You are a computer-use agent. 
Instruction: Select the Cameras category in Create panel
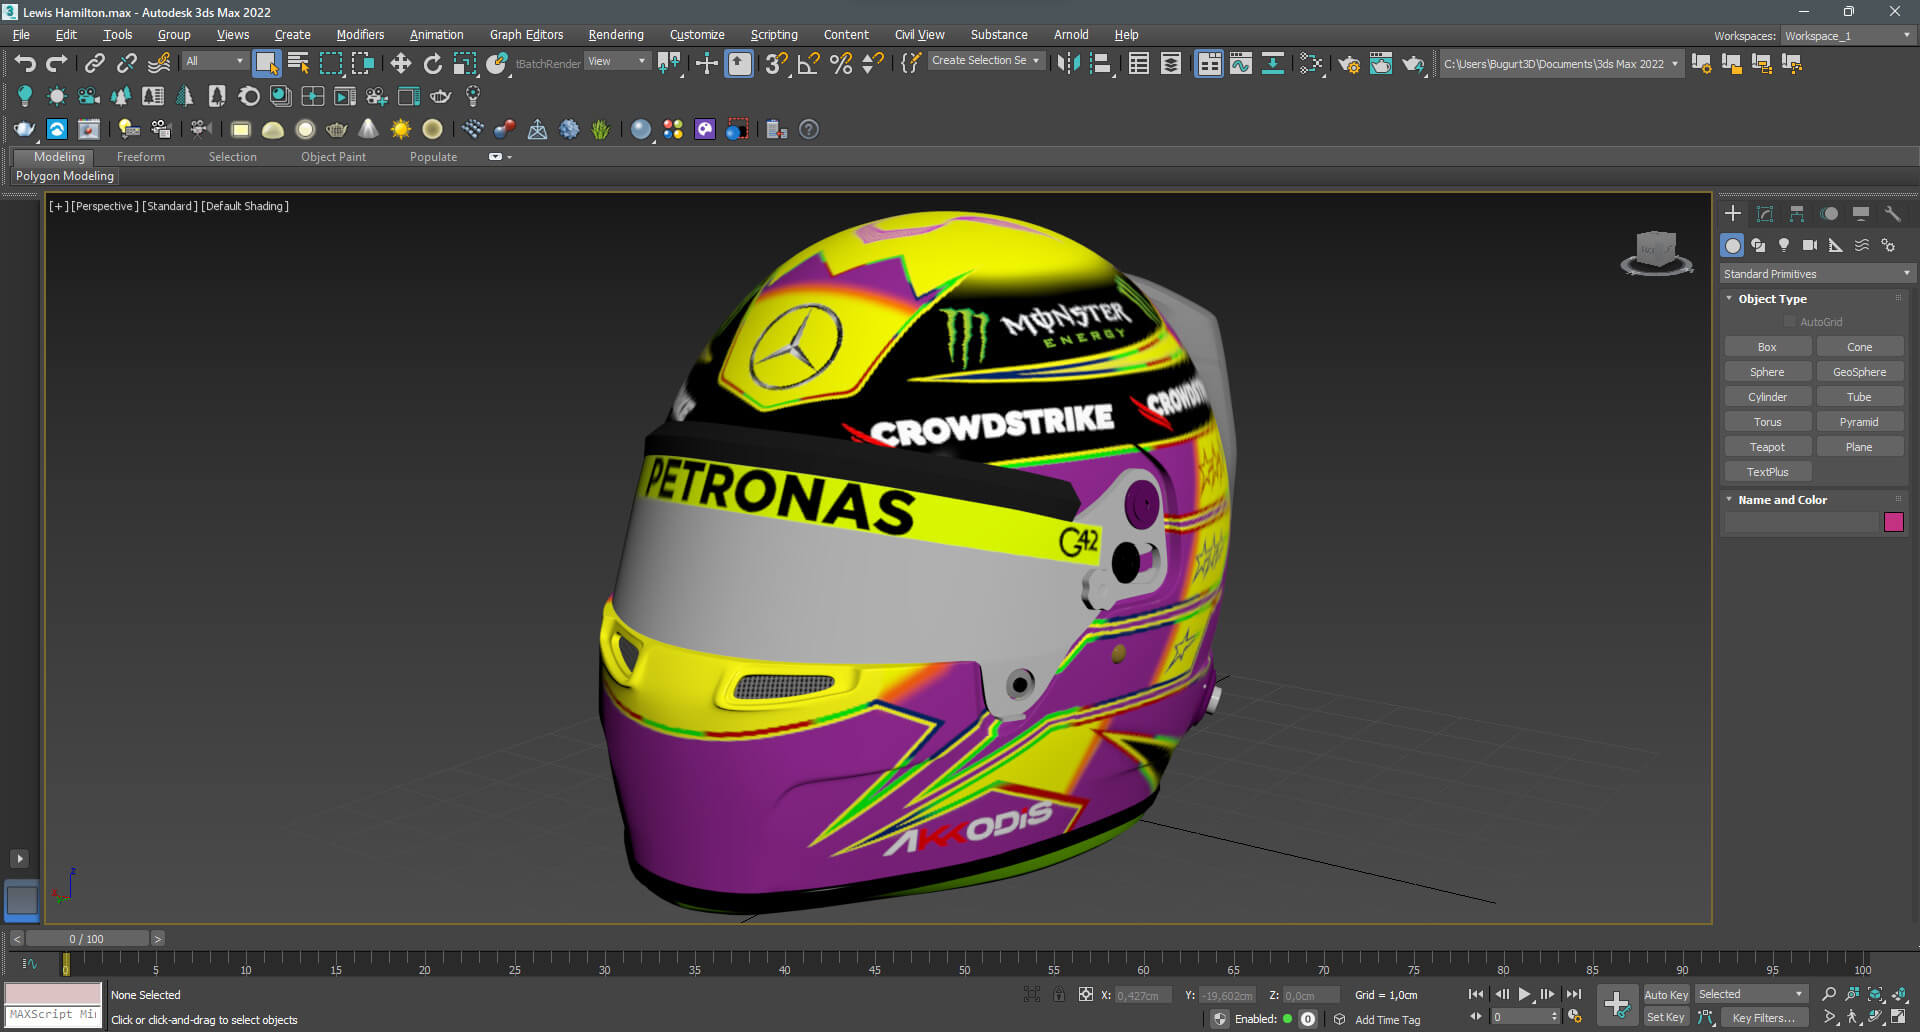(1810, 245)
